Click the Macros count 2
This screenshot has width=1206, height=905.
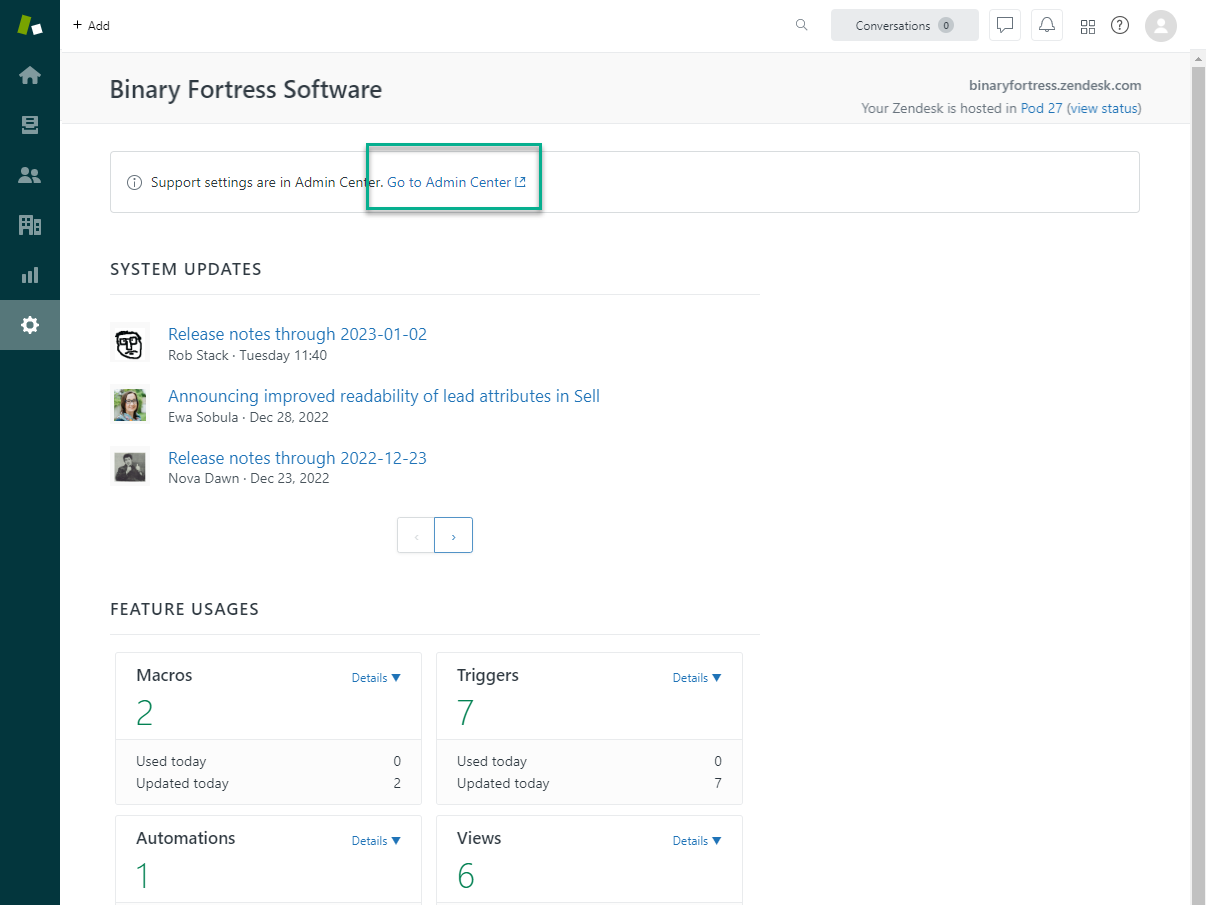pos(145,713)
